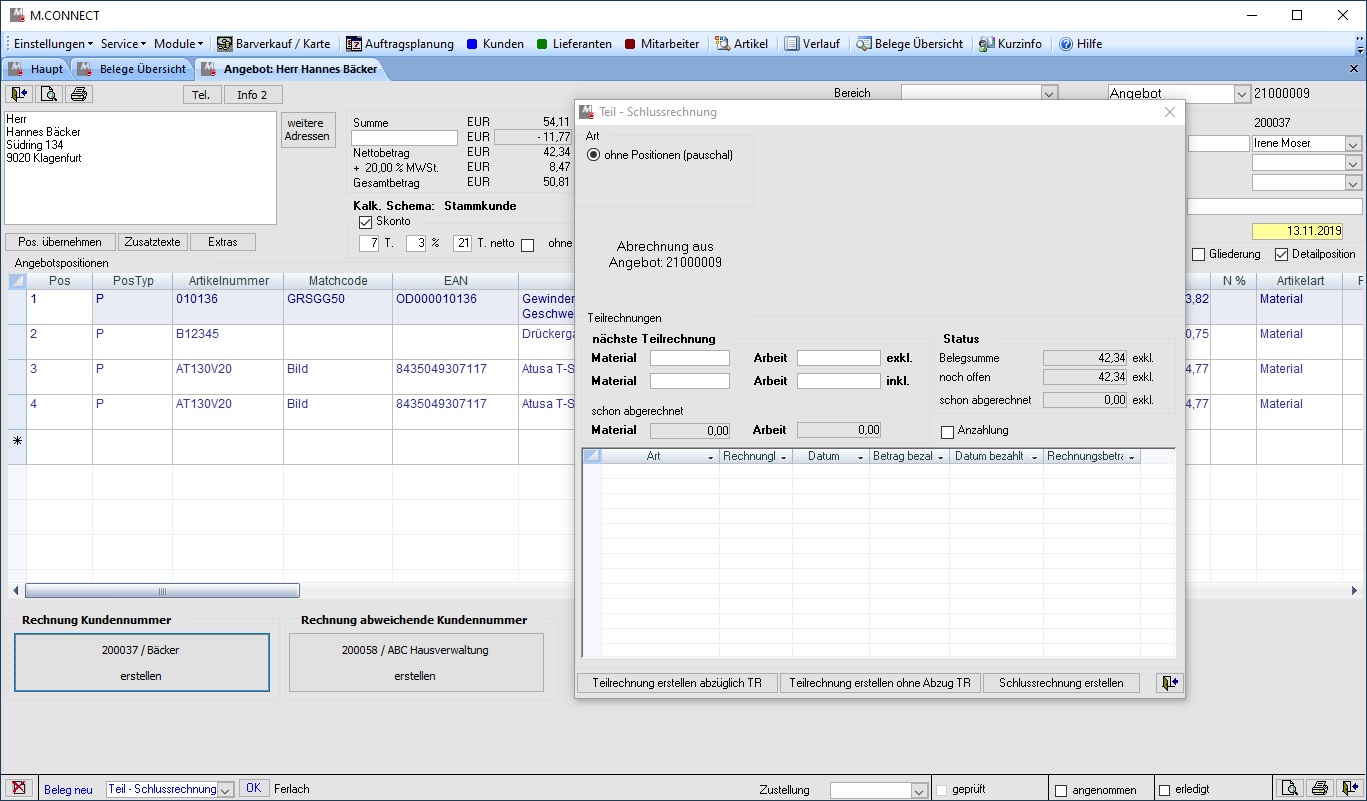
Task: Open the Artikel search toolbar item
Action: coord(741,44)
